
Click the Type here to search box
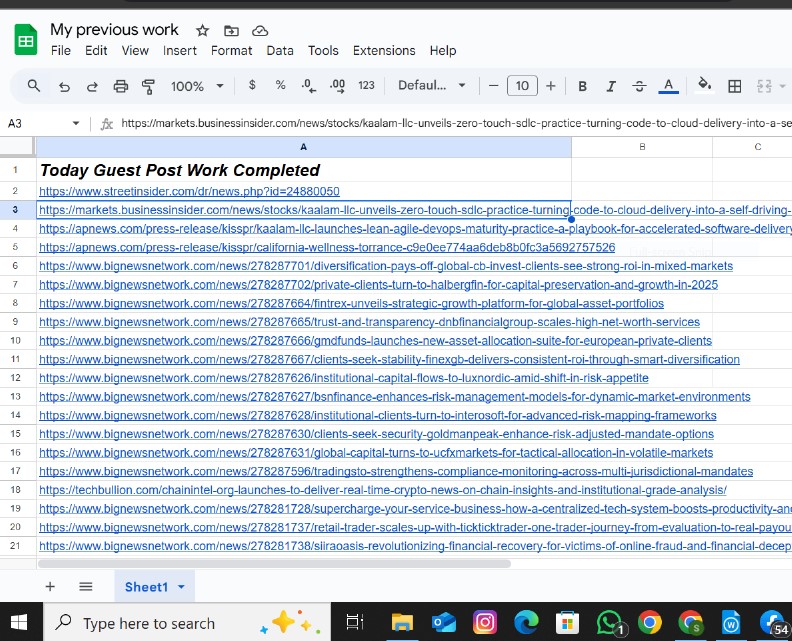[187, 623]
